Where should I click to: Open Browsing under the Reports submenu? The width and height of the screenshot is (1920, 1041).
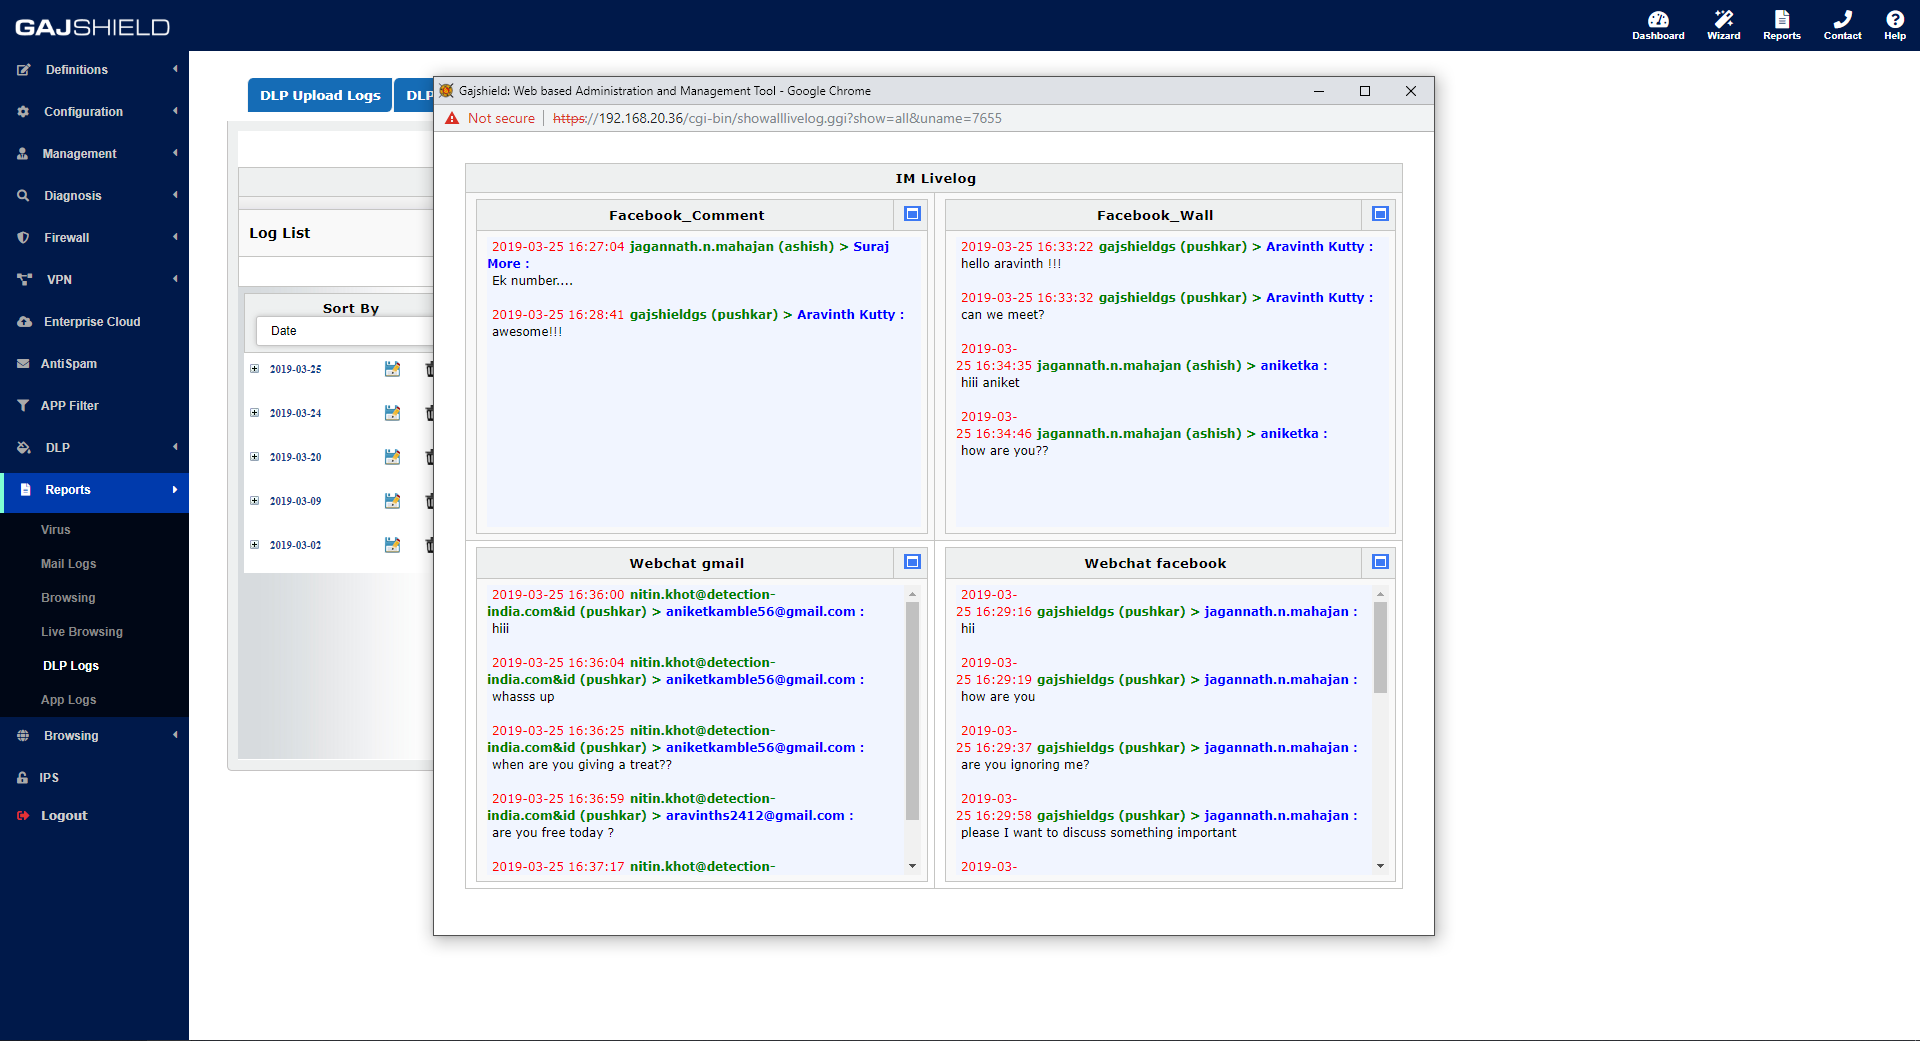[68, 598]
